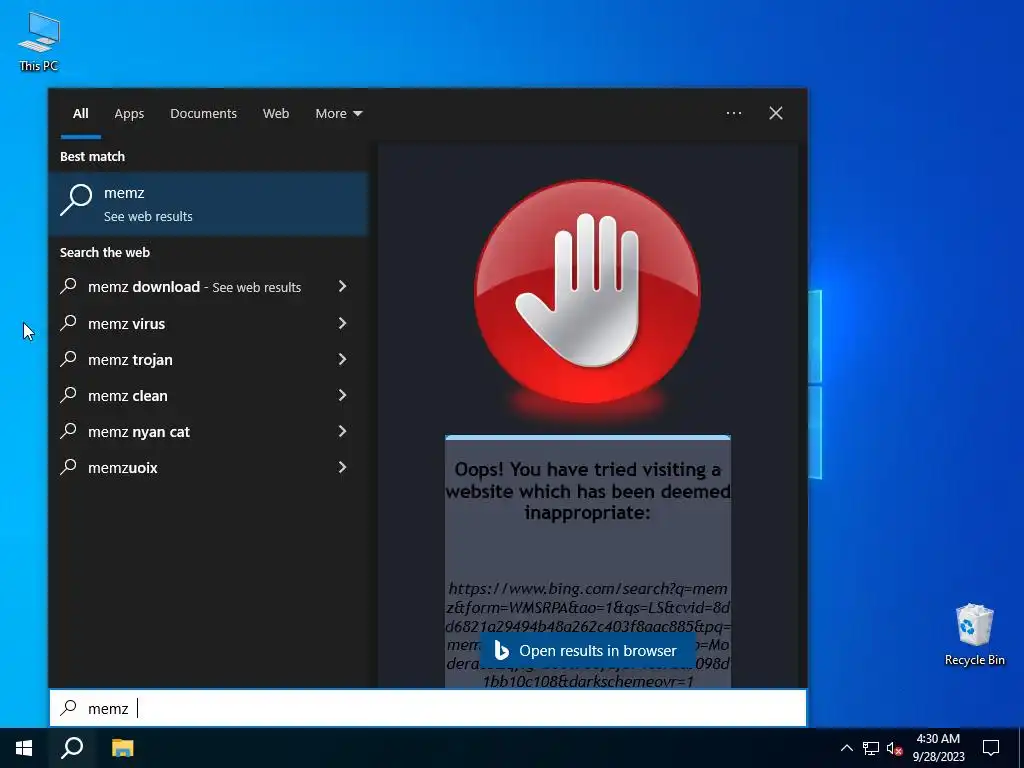Click Open results in browser button
Screen dimensions: 1024x768
(x=586, y=651)
